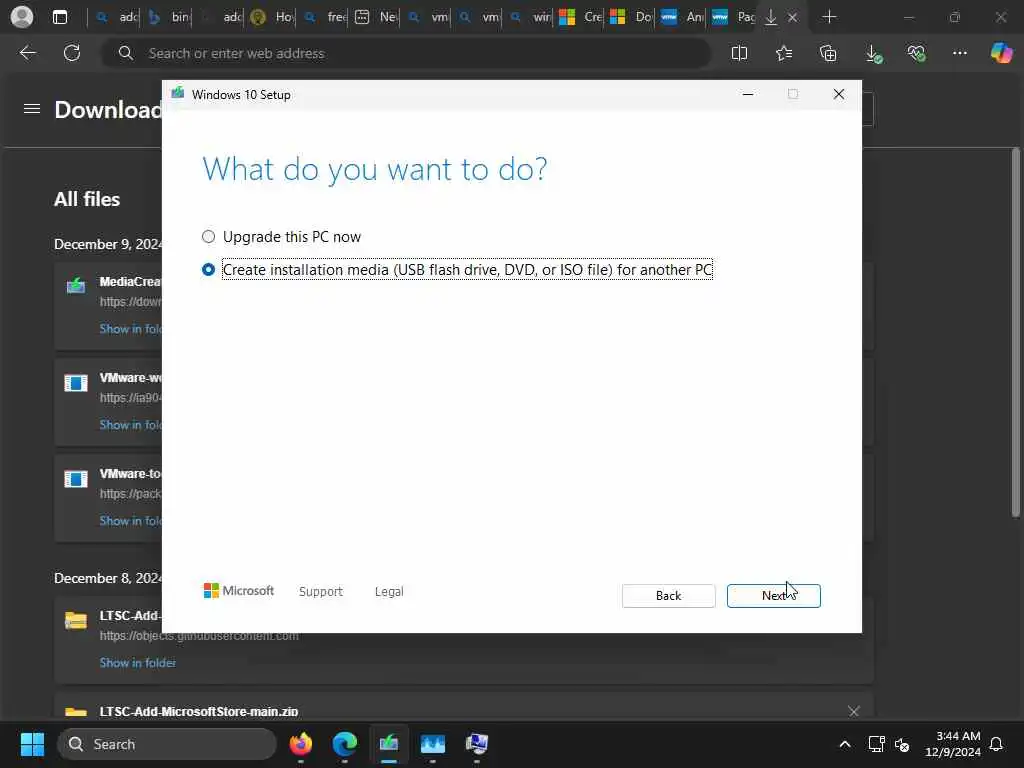Open the Support link in Setup
The width and height of the screenshot is (1024, 768).
(x=321, y=592)
